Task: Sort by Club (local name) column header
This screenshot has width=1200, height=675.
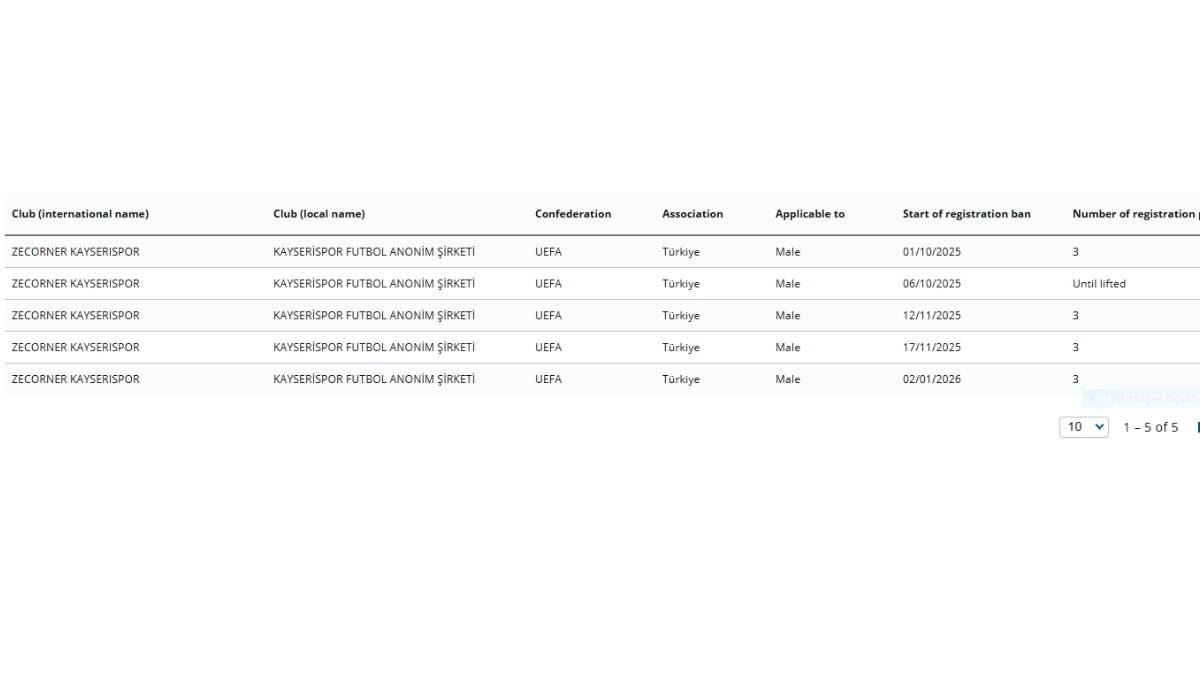Action: click(319, 214)
